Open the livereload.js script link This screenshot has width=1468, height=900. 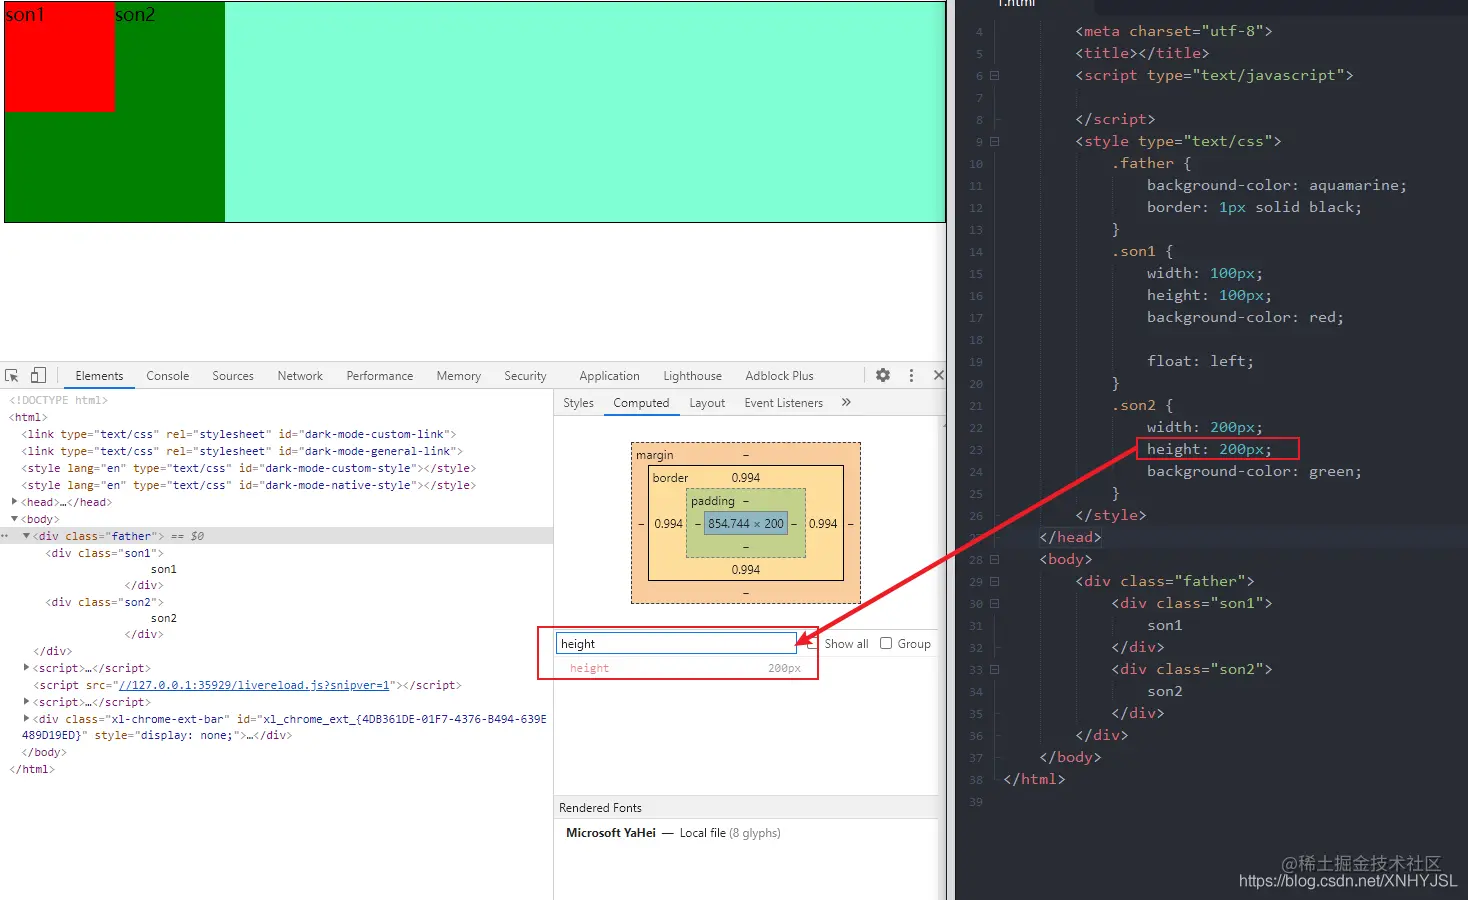[x=253, y=685]
